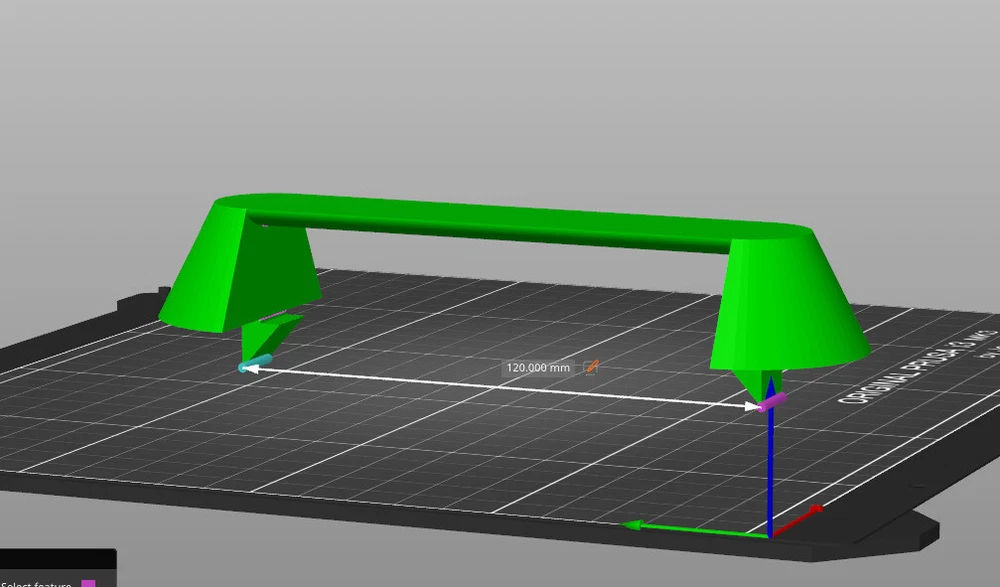Click the red X-axis arrow tip

(817, 509)
